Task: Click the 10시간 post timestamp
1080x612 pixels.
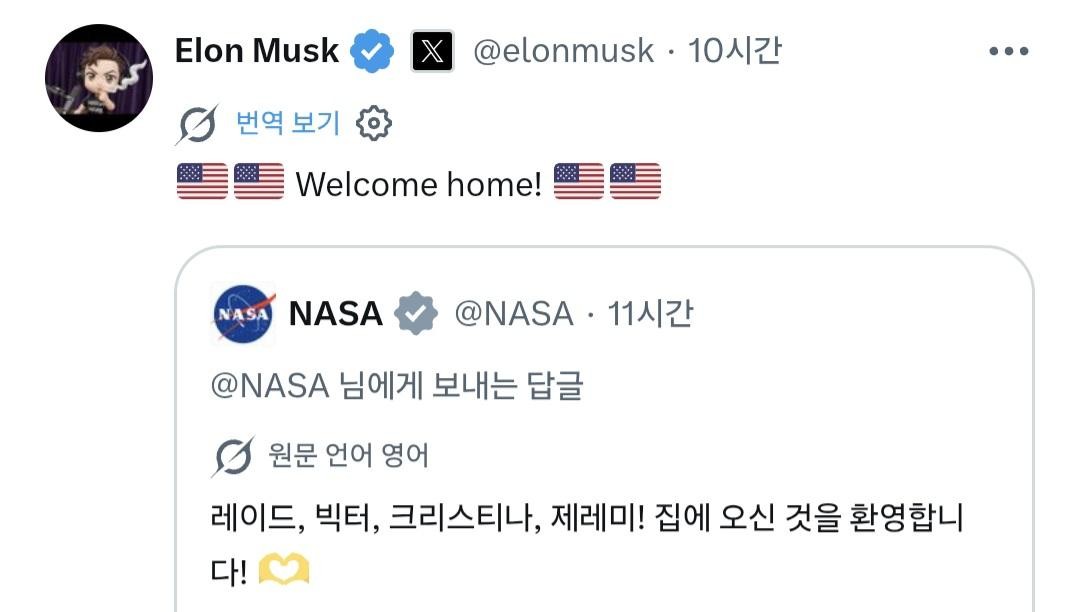Action: pos(735,51)
